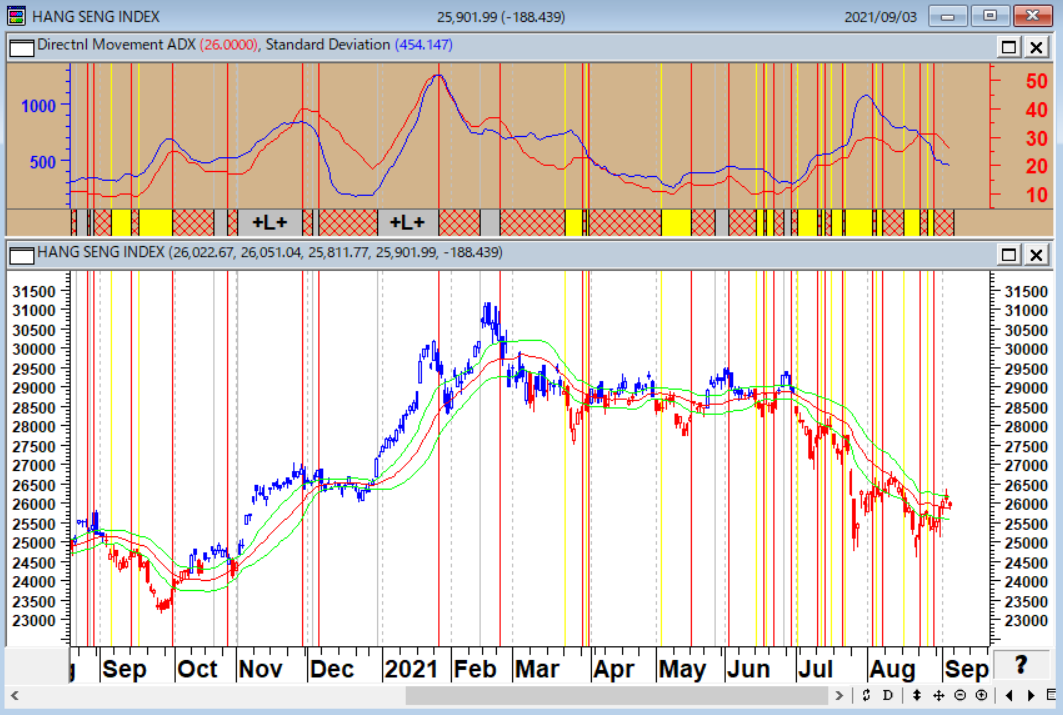Click the Dec label on date axis
The image size is (1063, 715).
pos(332,669)
